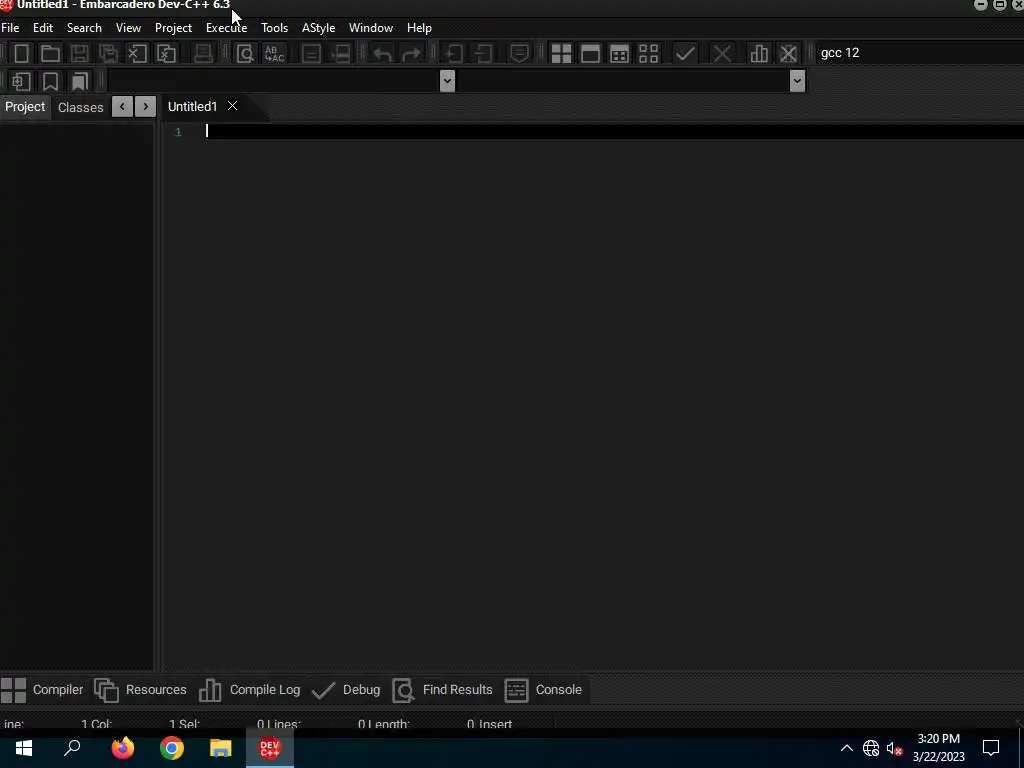This screenshot has height=768, width=1024.
Task: Click the Goto Bookmark icon
Action: click(80, 82)
